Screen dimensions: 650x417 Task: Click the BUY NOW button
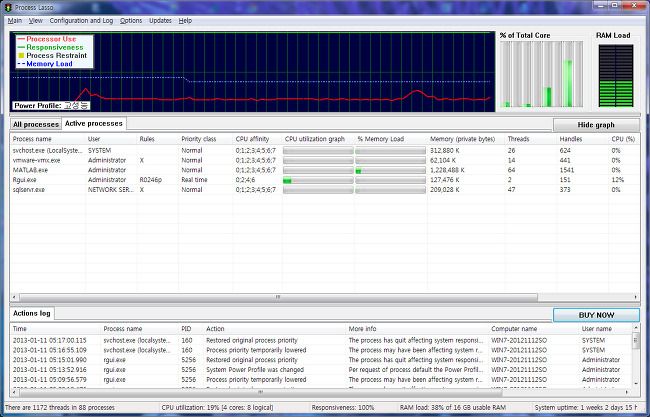[x=596, y=315]
